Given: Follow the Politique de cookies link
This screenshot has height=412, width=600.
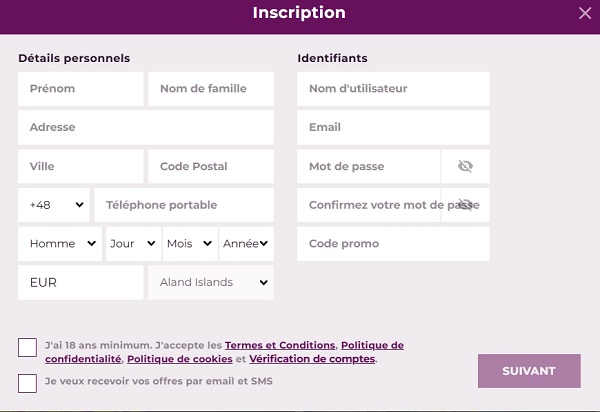Looking at the screenshot, I should tap(180, 359).
